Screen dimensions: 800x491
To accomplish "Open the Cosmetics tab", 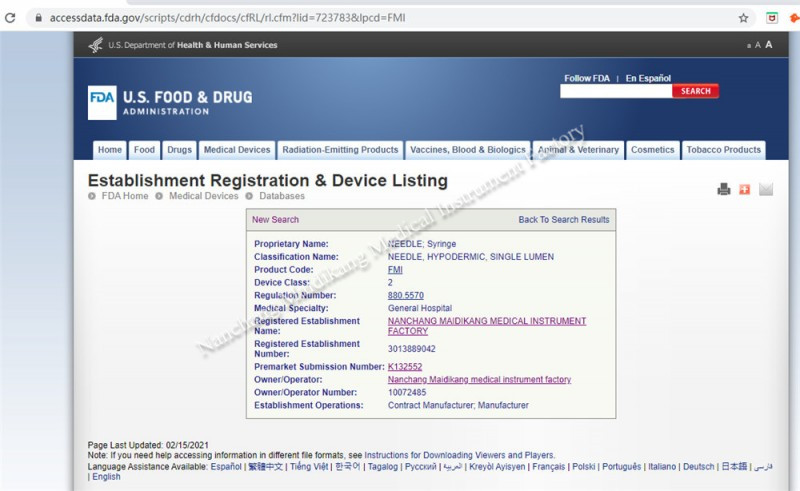I will coord(653,150).
